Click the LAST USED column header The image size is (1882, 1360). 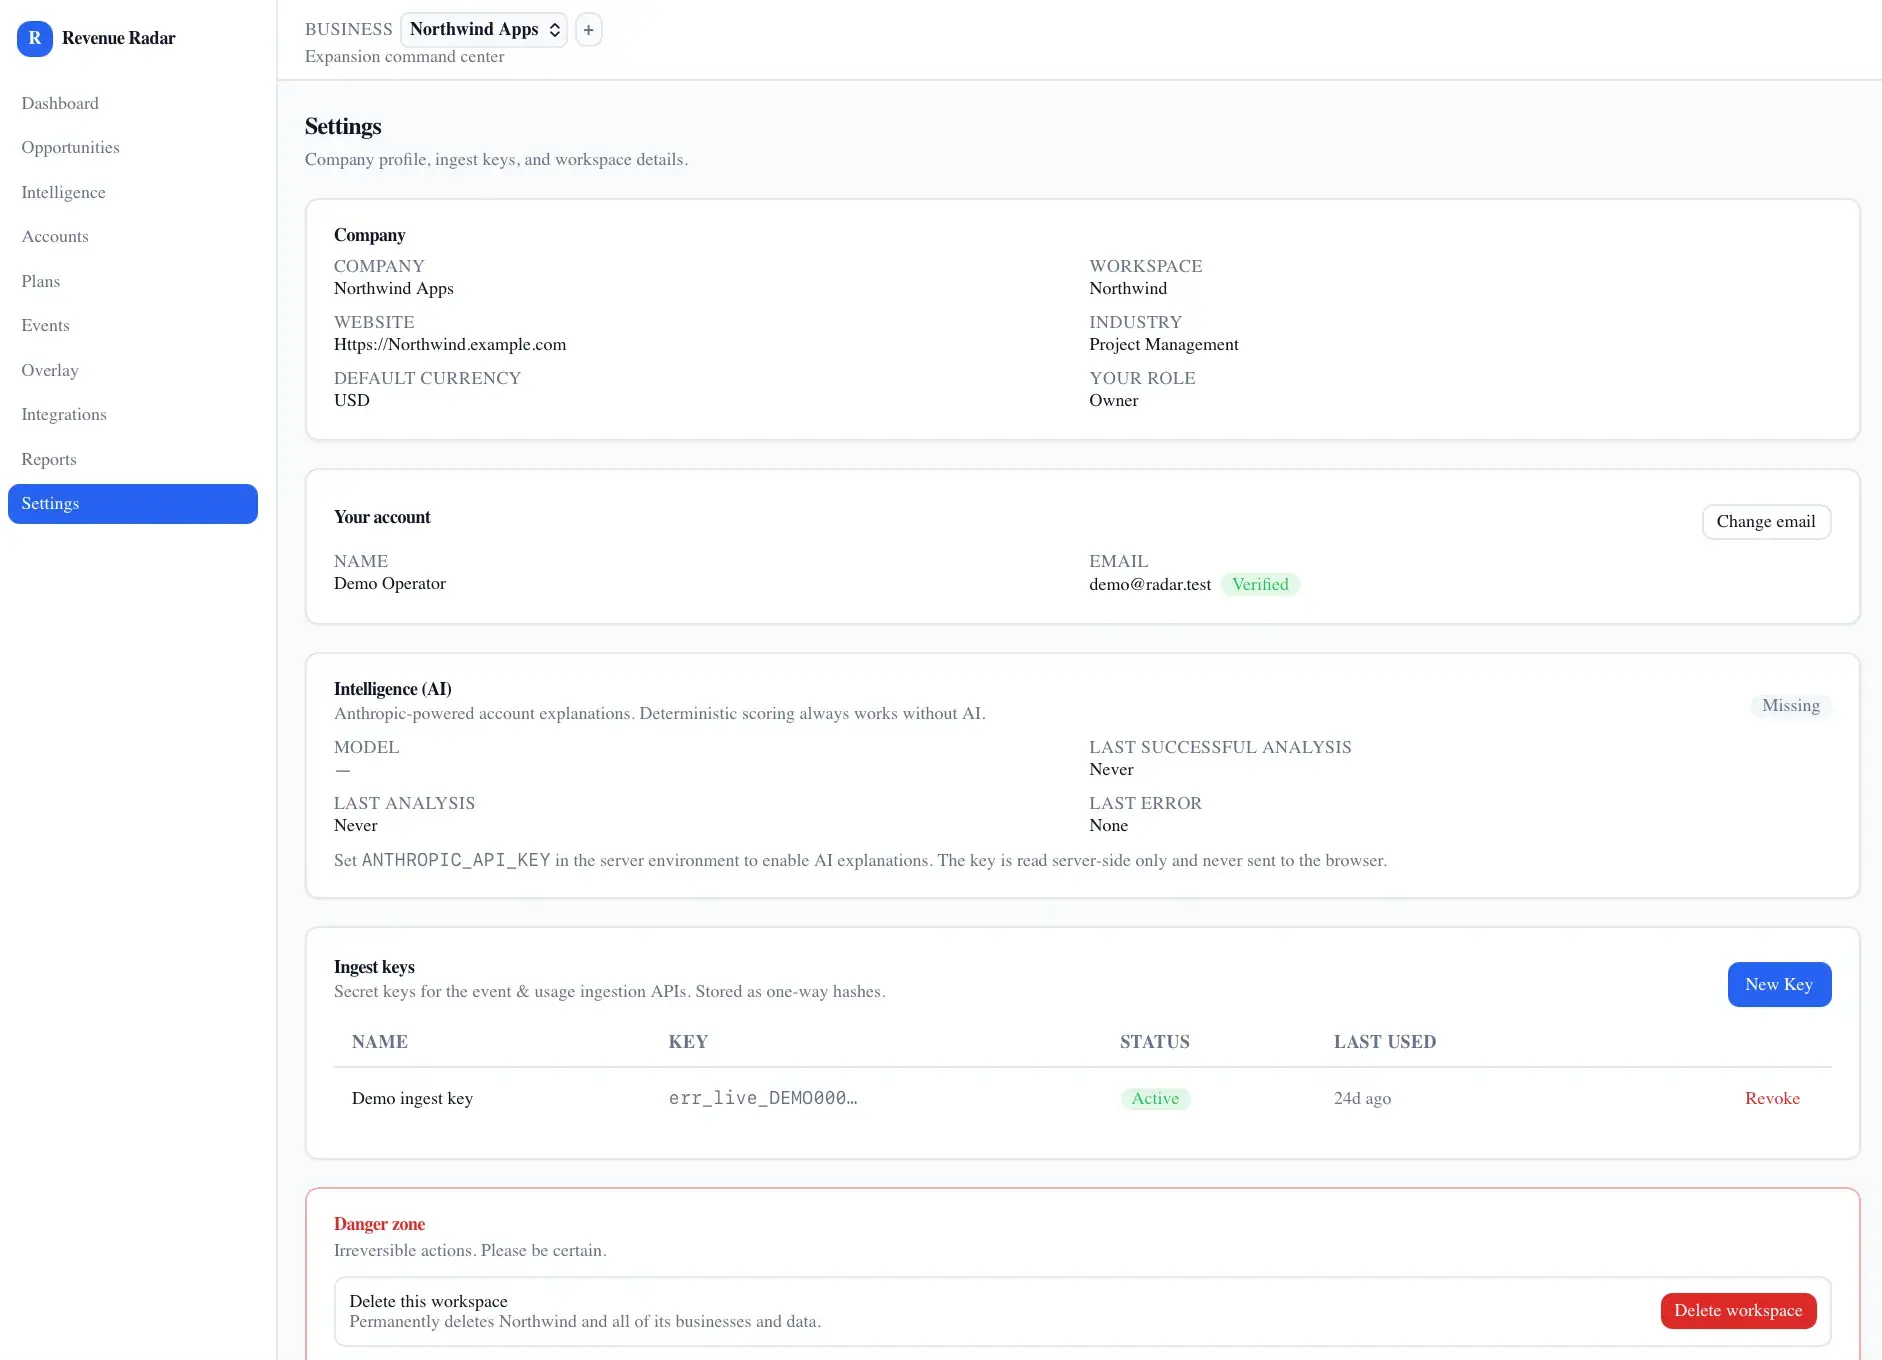pyautogui.click(x=1385, y=1042)
